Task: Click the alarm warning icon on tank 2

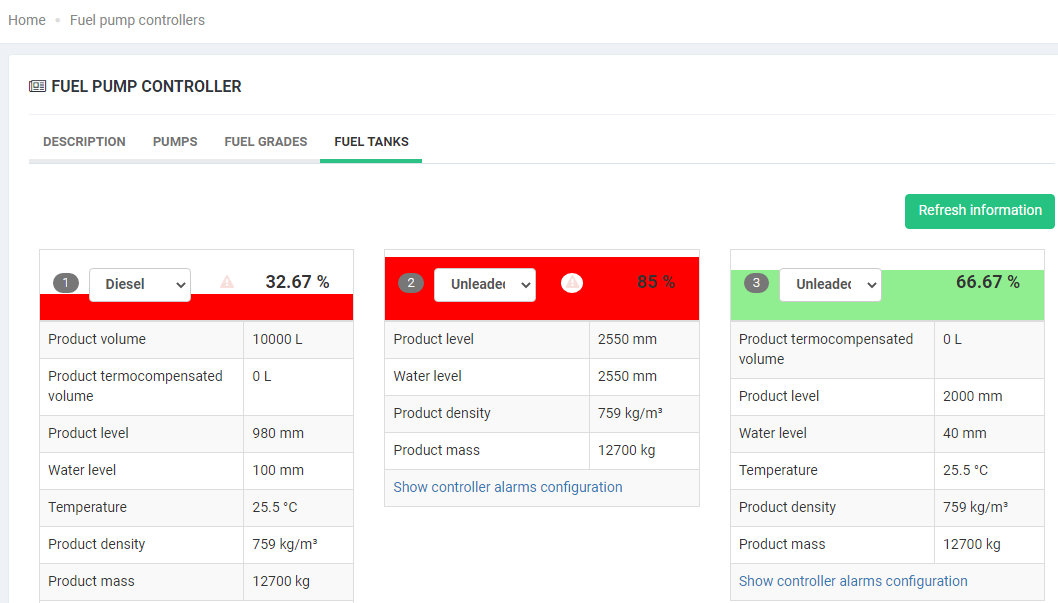Action: pyautogui.click(x=572, y=283)
